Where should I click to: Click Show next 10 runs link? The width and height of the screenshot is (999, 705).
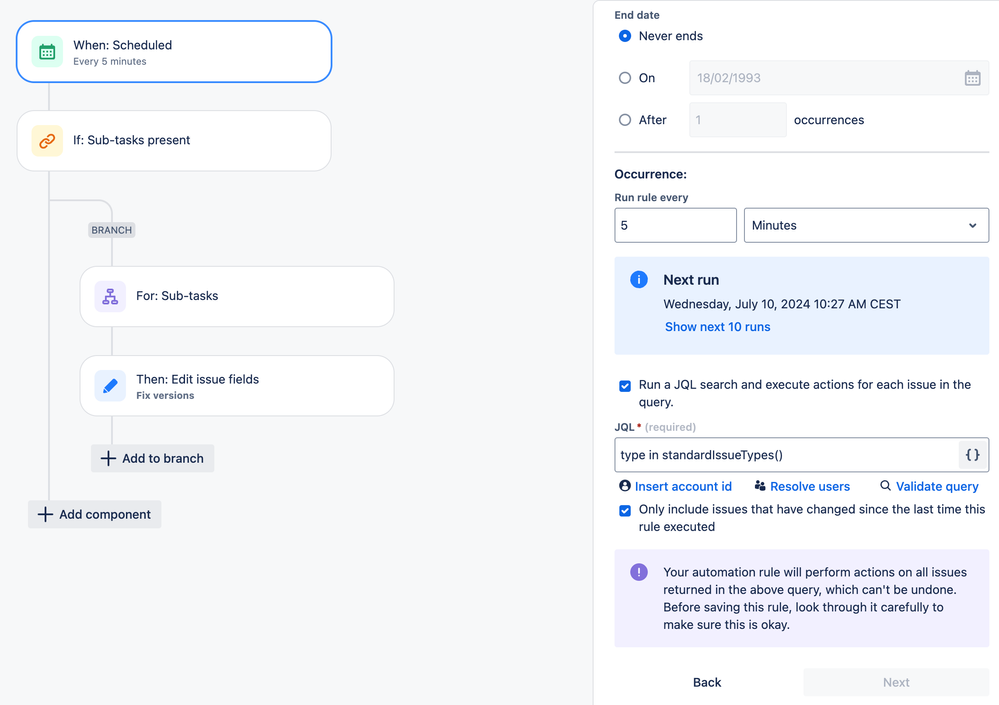(717, 327)
